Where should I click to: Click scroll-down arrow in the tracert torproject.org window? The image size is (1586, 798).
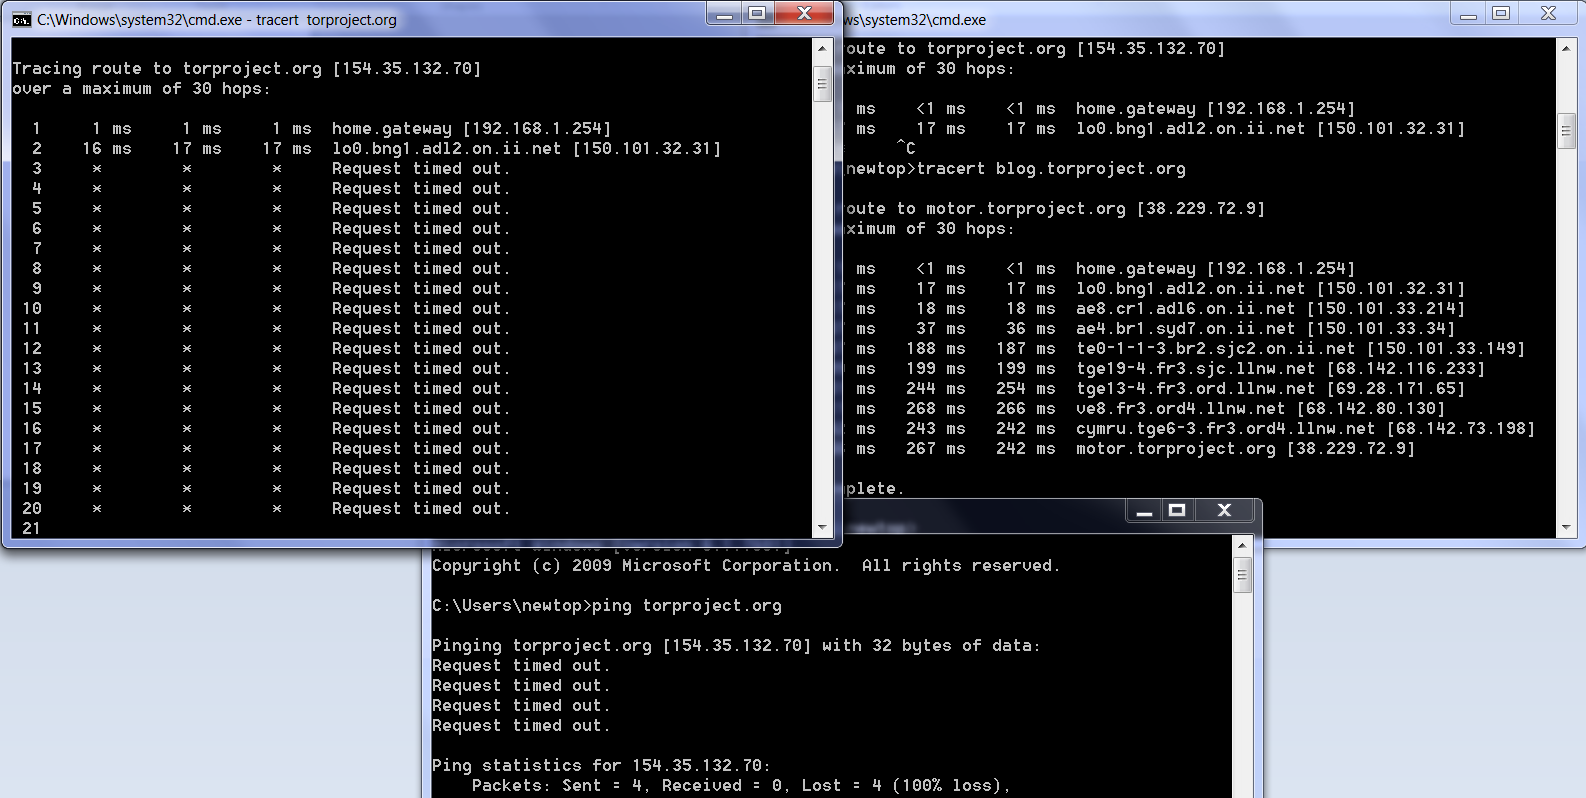[822, 527]
